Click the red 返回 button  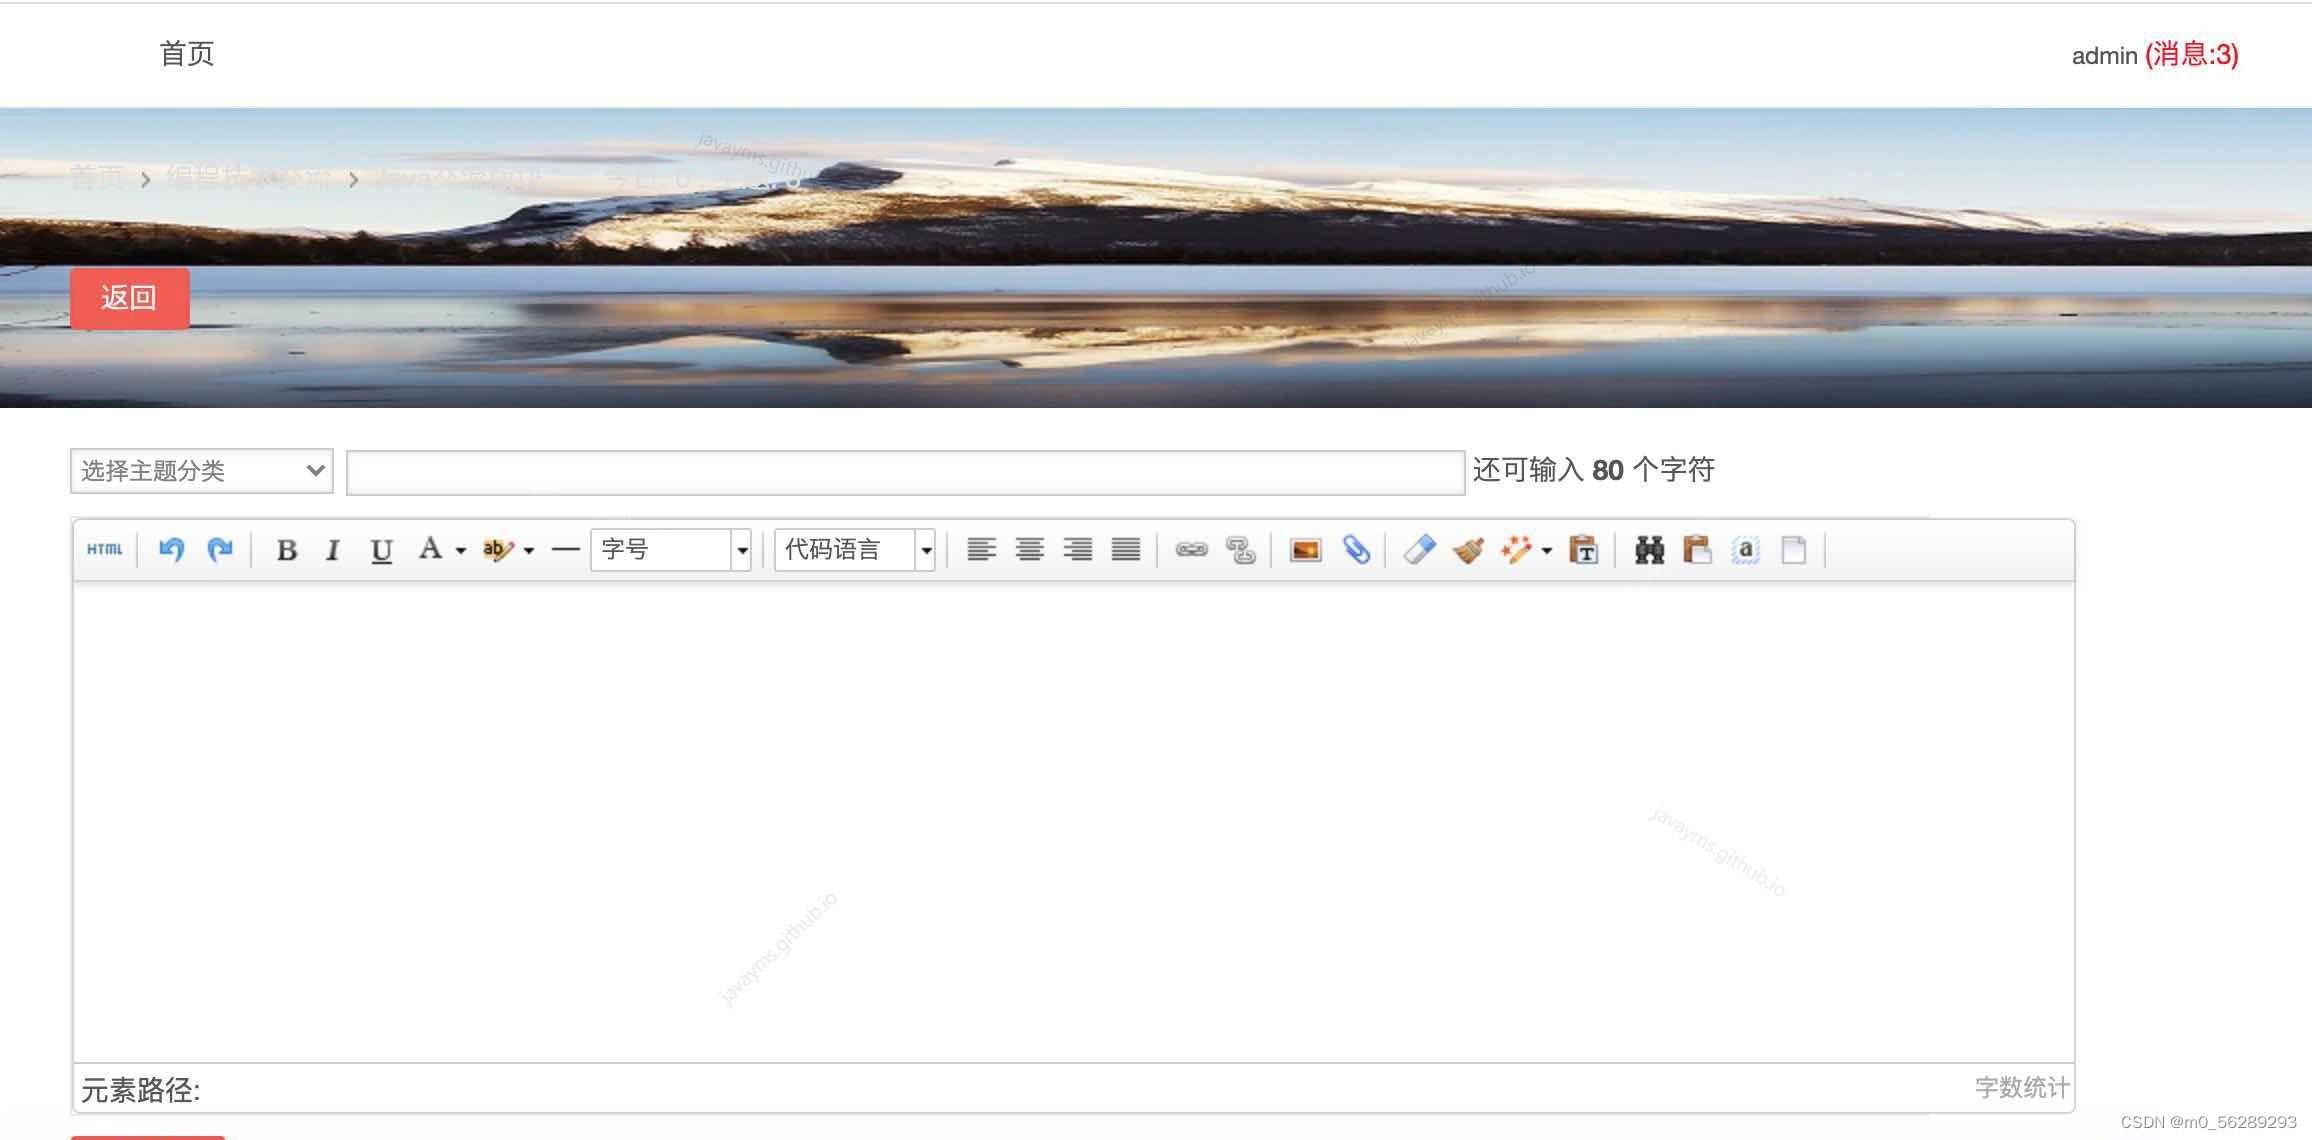(x=129, y=298)
